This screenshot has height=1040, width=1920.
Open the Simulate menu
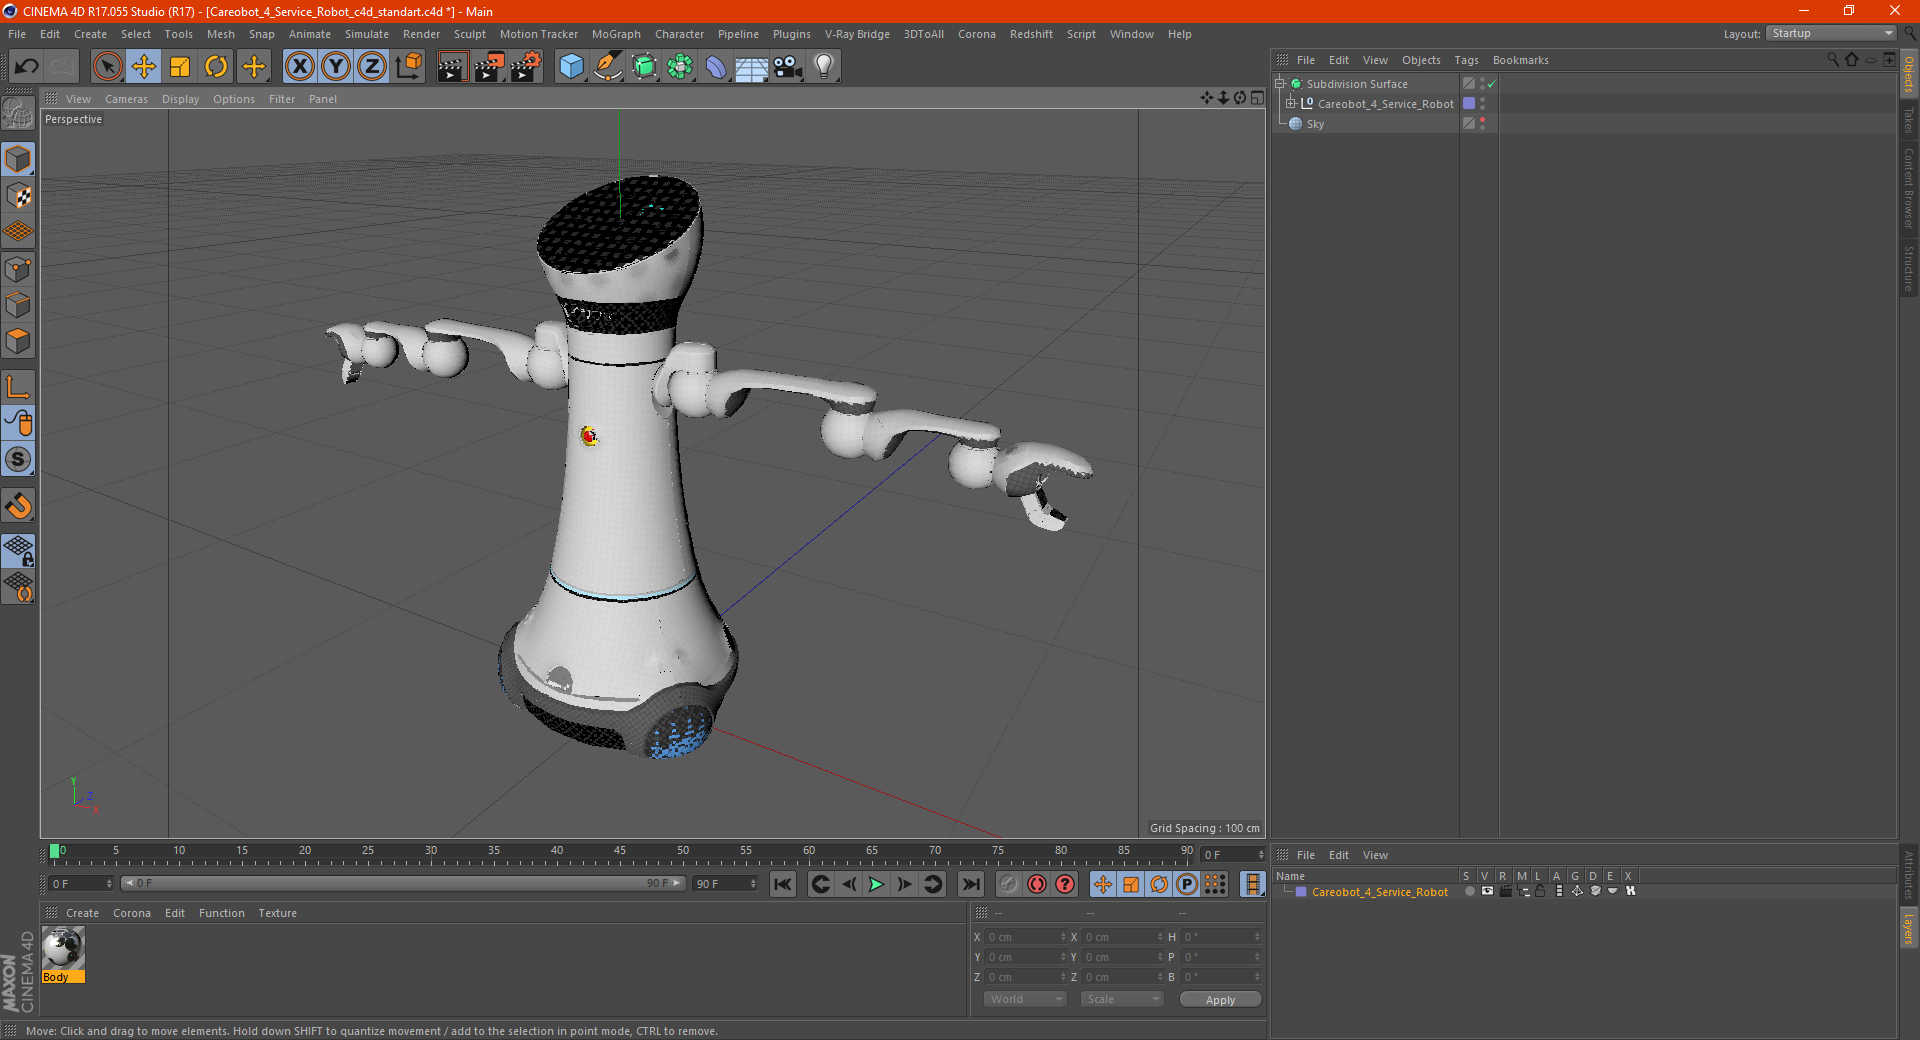click(x=367, y=34)
